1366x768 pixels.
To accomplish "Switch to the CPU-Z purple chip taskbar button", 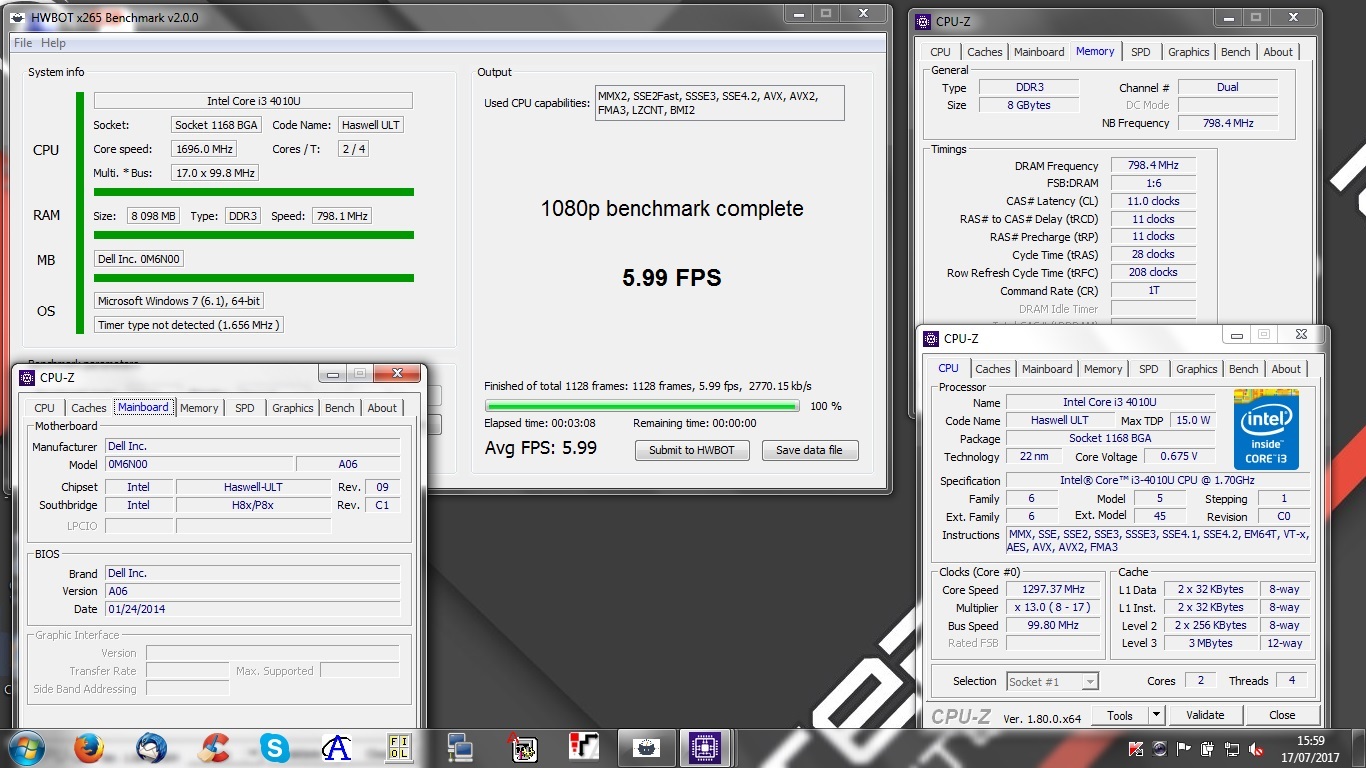I will [707, 747].
